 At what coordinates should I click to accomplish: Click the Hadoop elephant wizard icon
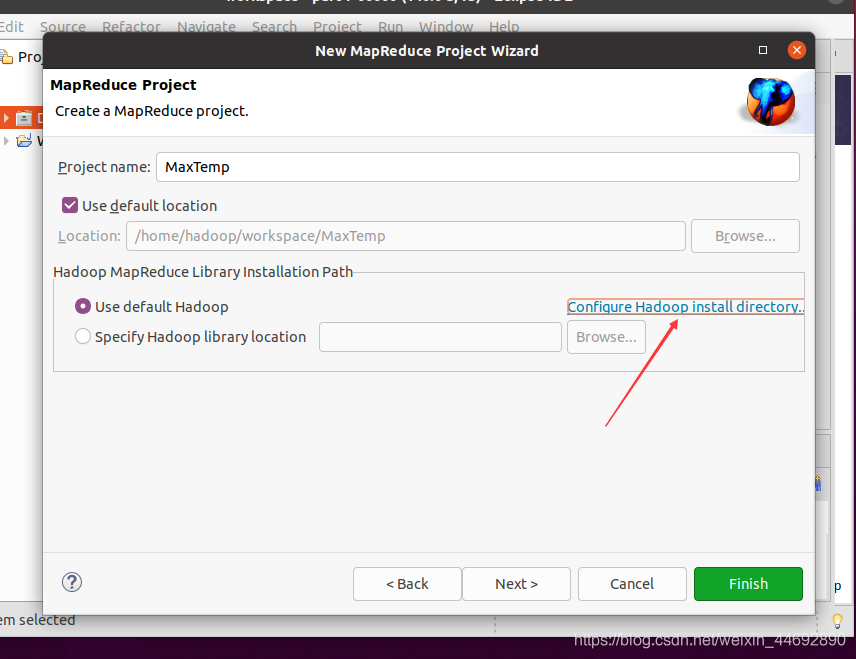click(x=771, y=101)
